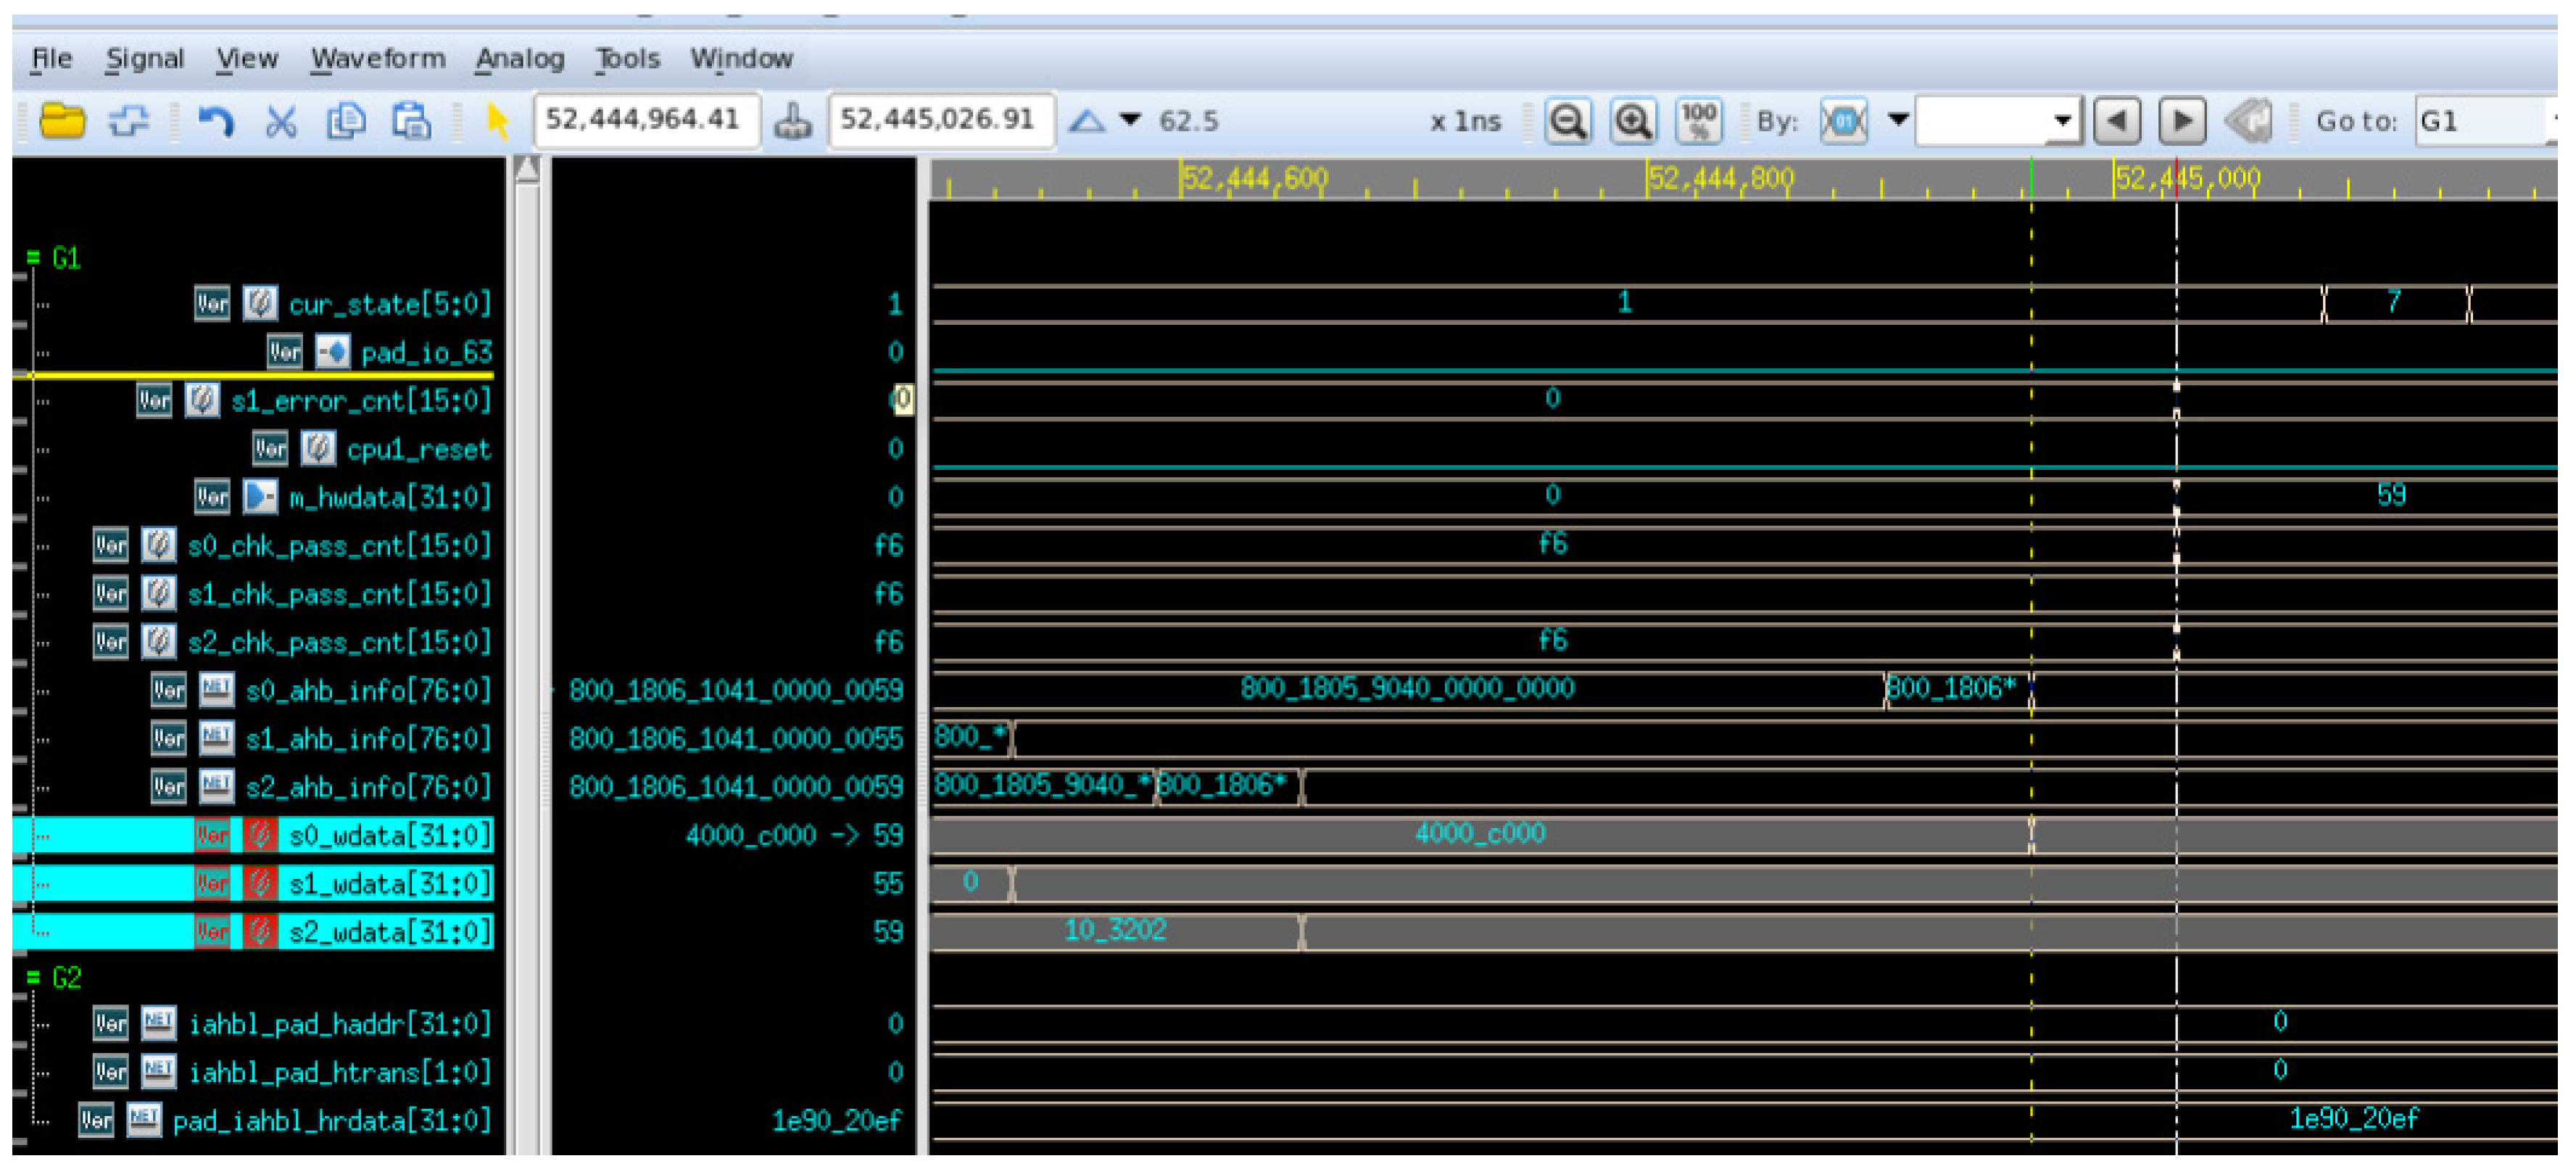The width and height of the screenshot is (2576, 1169).
Task: Click the NET icon beside iahbl_pad_haddr[31:0]
Action: [159, 1023]
